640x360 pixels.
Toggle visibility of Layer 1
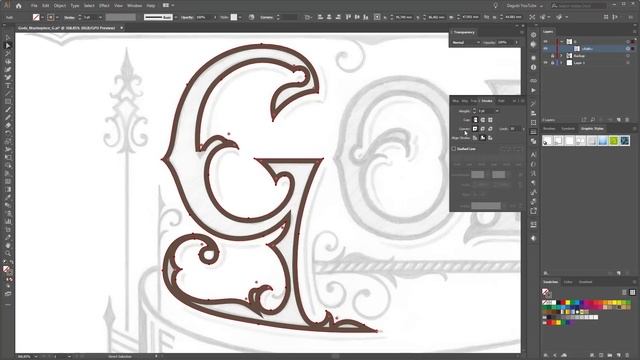point(546,63)
